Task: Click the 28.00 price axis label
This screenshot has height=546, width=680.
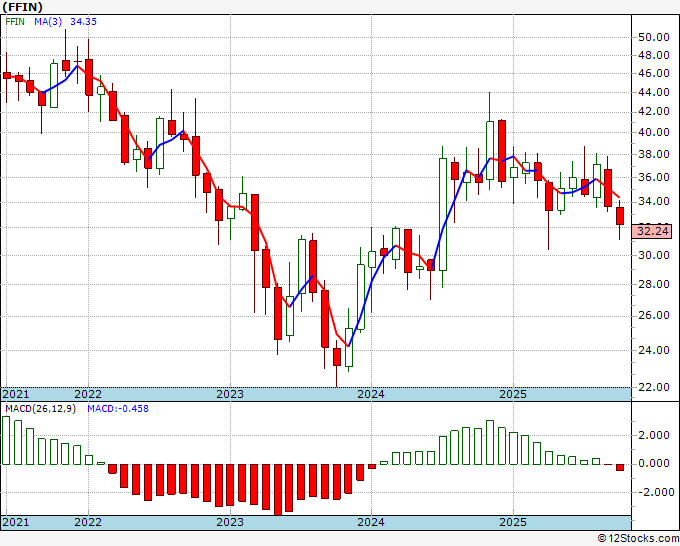Action: pyautogui.click(x=654, y=284)
